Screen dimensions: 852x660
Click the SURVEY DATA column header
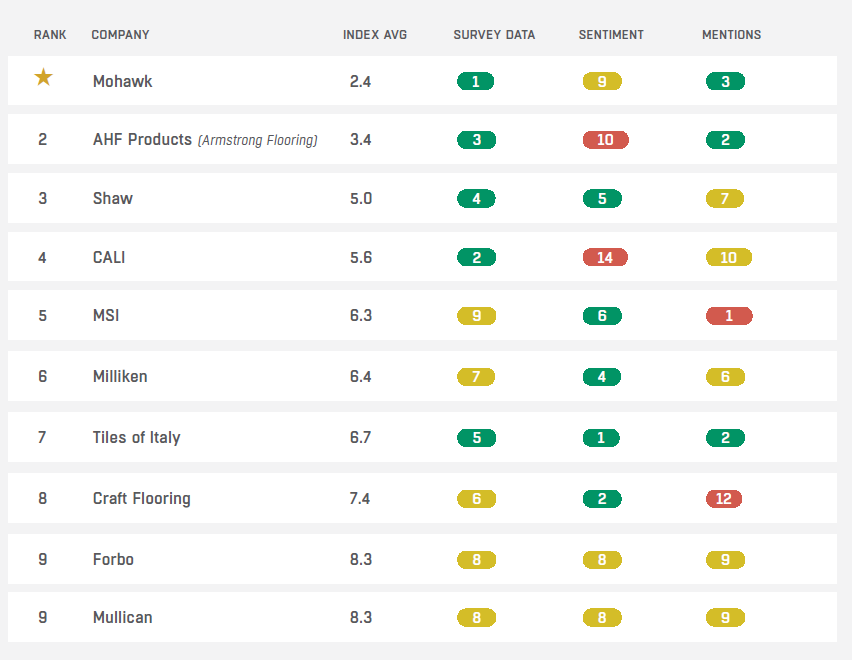[494, 35]
